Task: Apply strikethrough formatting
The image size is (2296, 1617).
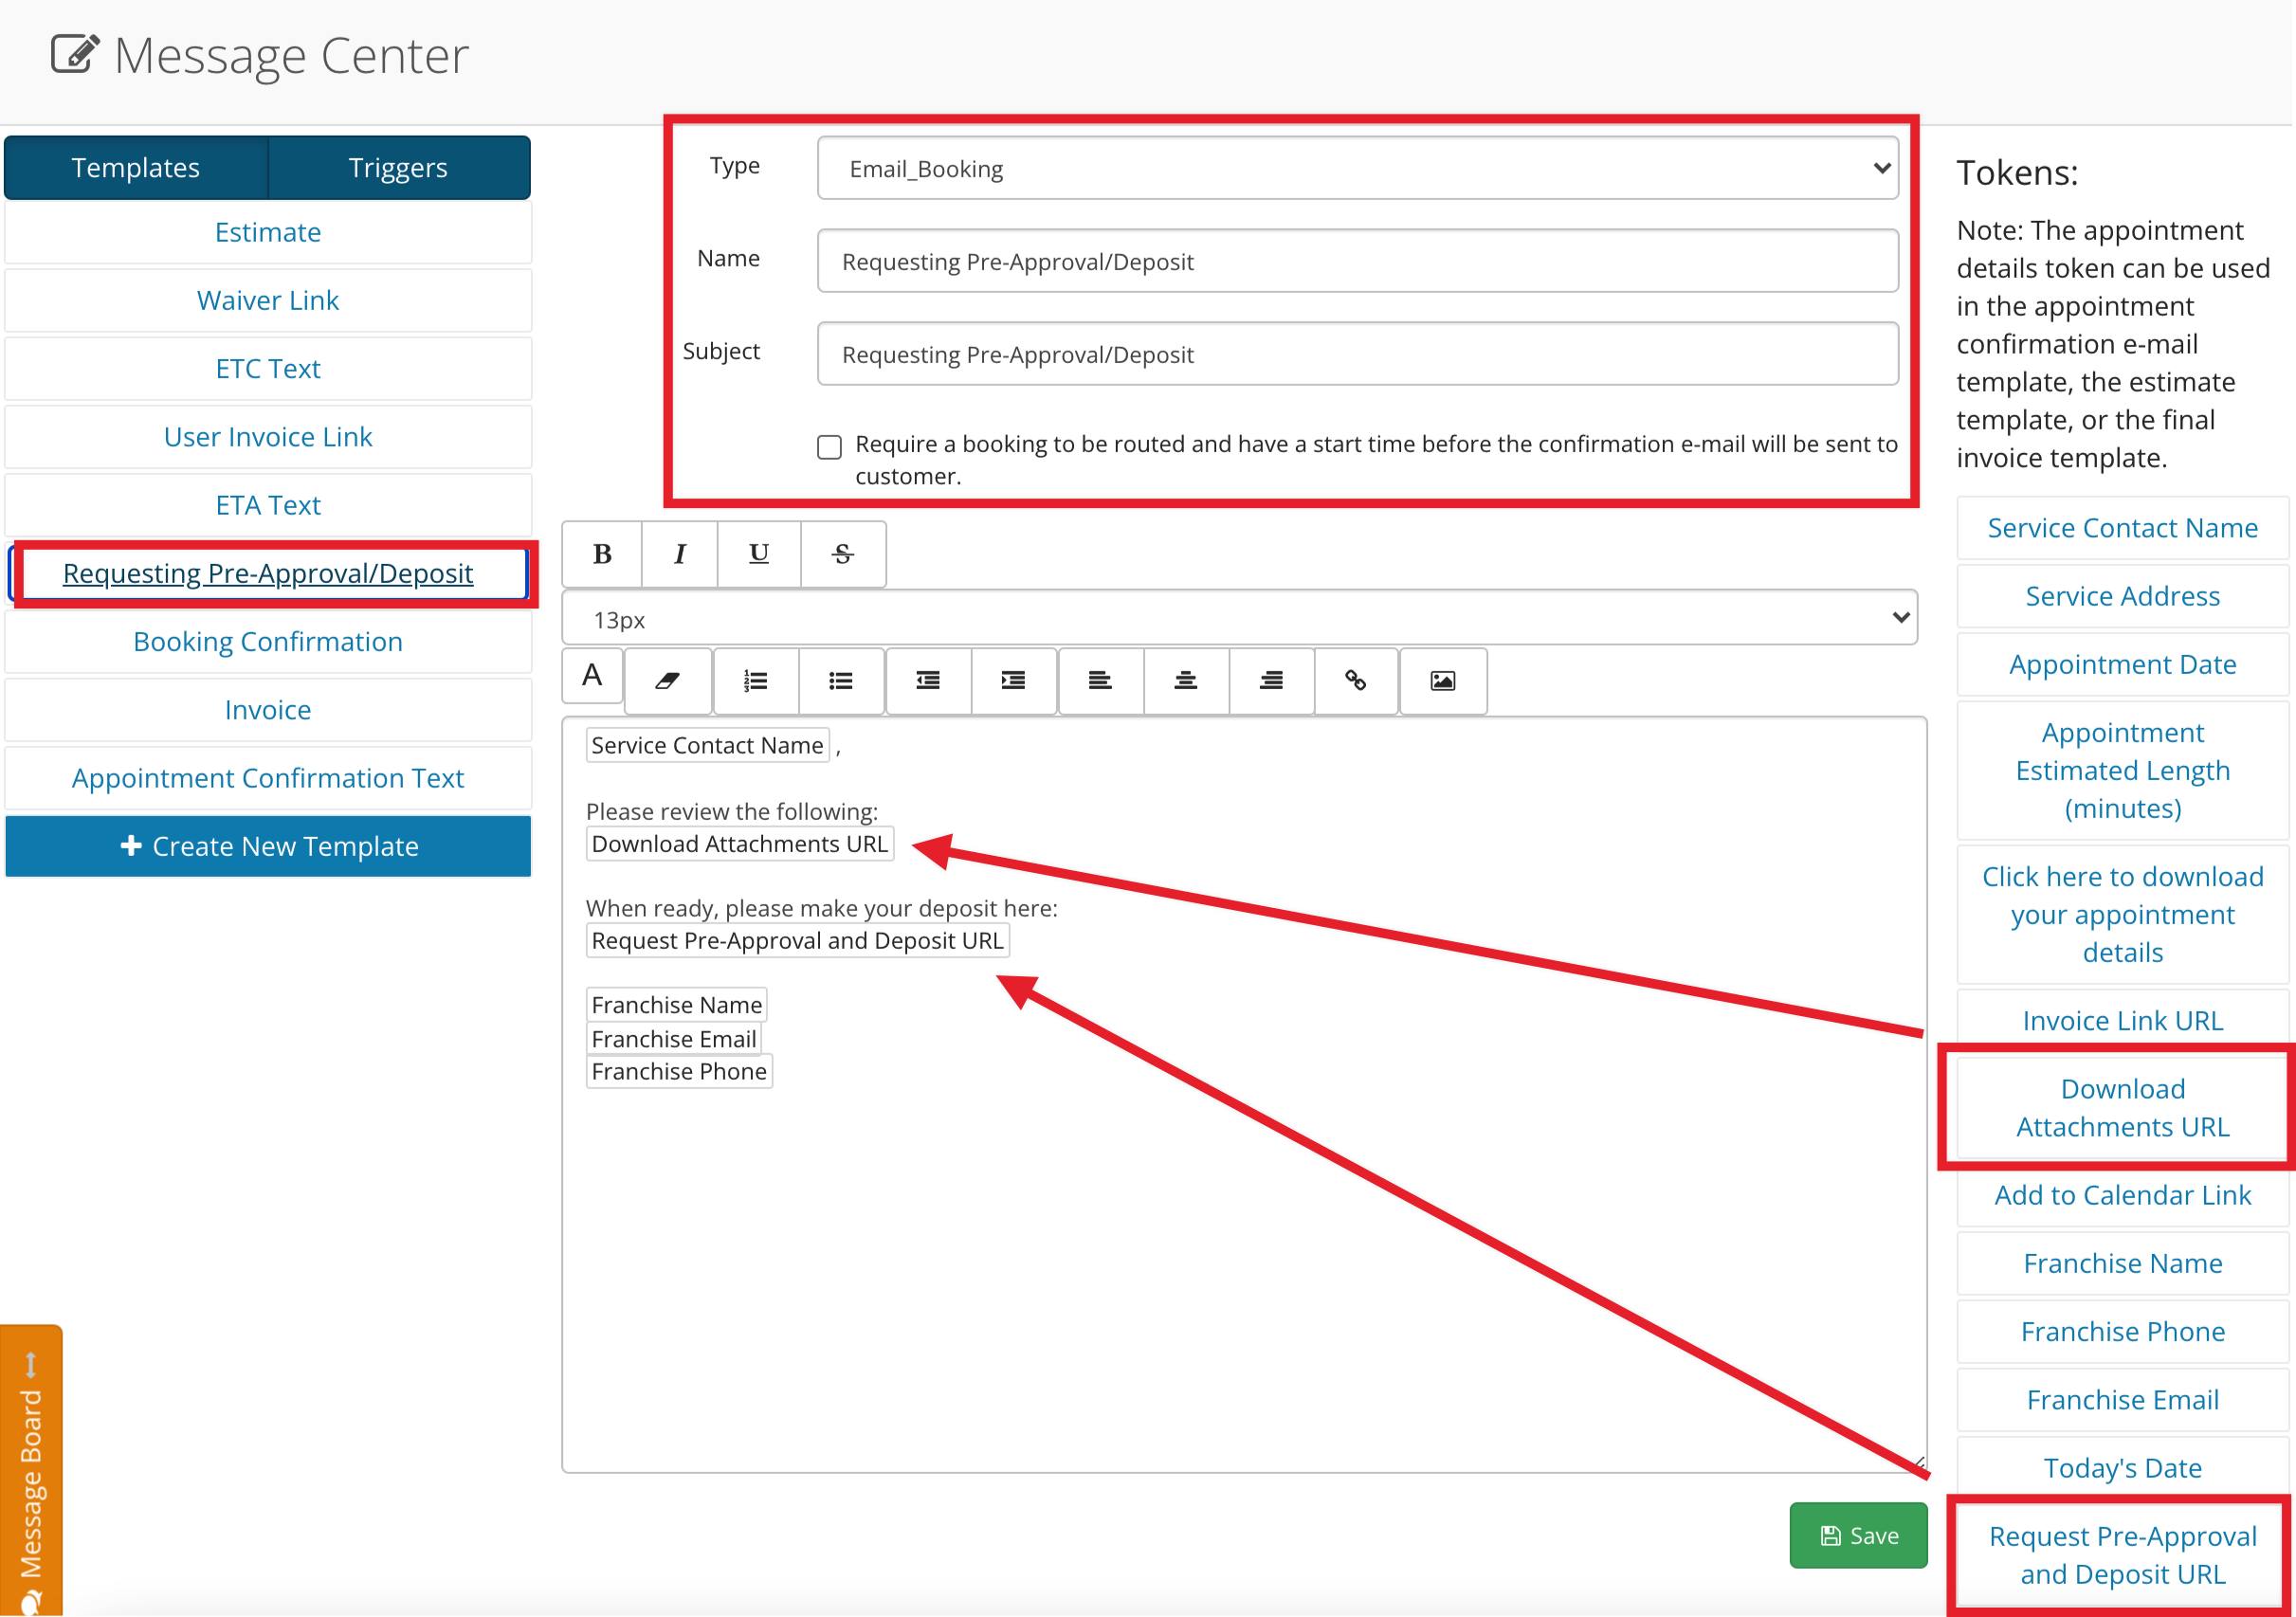Action: coord(843,554)
